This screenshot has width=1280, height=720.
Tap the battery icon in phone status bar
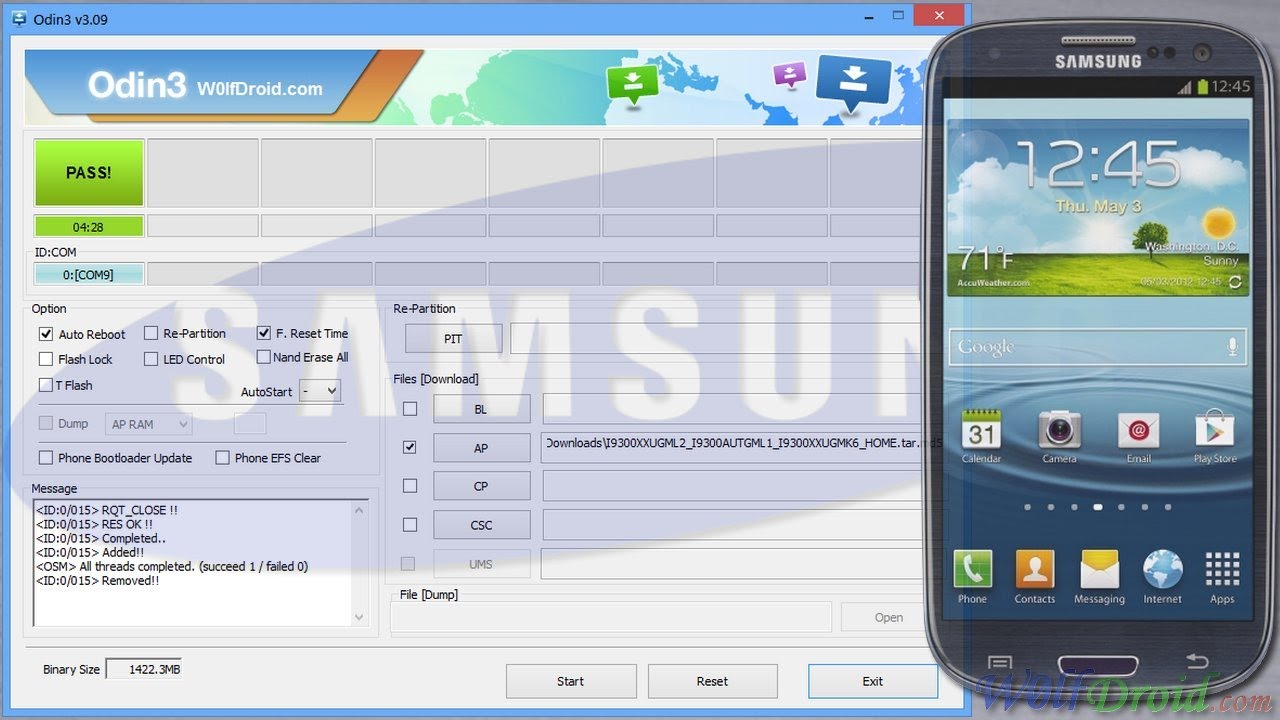click(1203, 87)
